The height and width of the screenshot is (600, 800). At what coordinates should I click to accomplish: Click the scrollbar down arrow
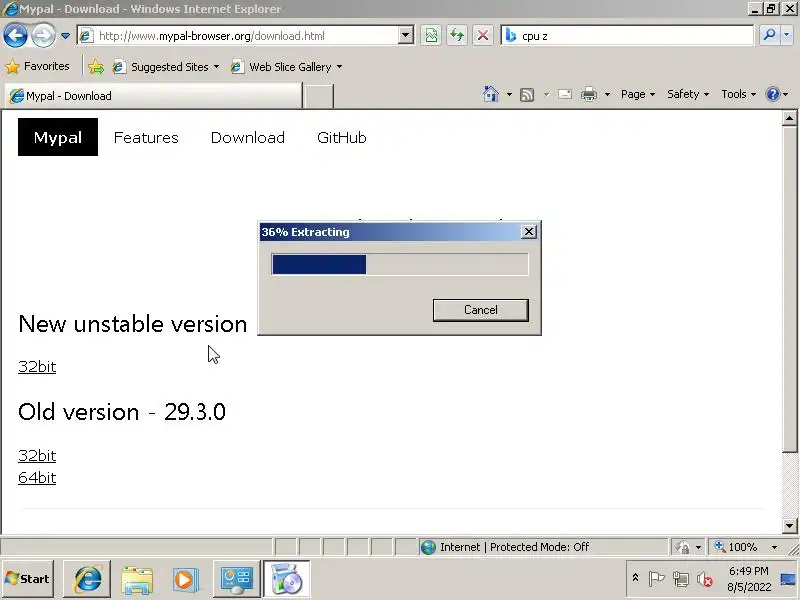[x=789, y=526]
